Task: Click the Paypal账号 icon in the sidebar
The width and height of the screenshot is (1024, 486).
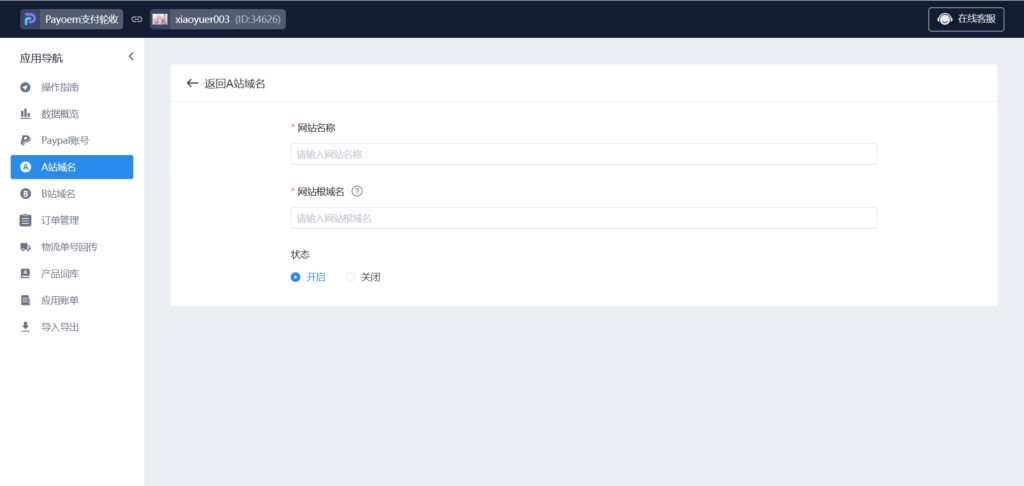Action: coord(25,141)
